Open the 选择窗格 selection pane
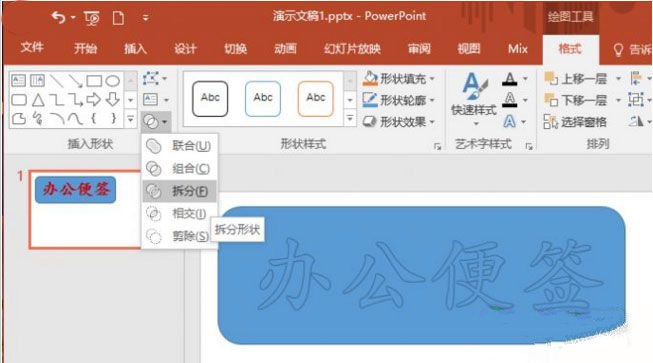This screenshot has height=363, width=653. click(x=576, y=122)
